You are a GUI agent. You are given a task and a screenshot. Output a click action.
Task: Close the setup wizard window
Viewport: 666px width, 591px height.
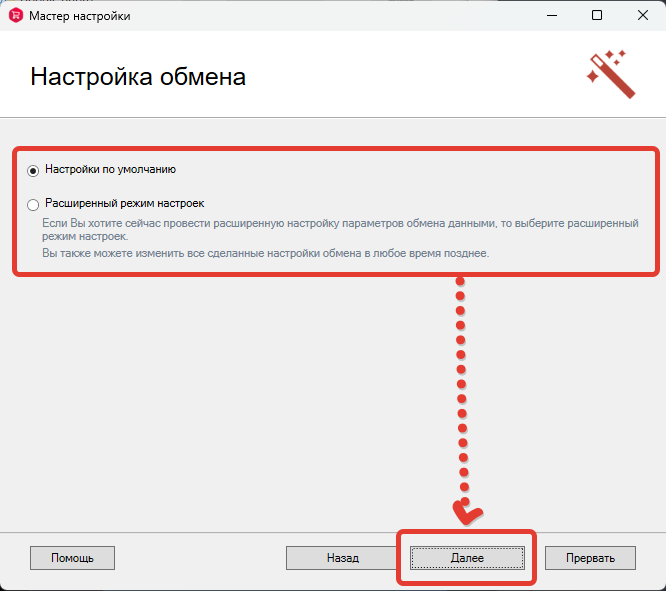click(642, 16)
